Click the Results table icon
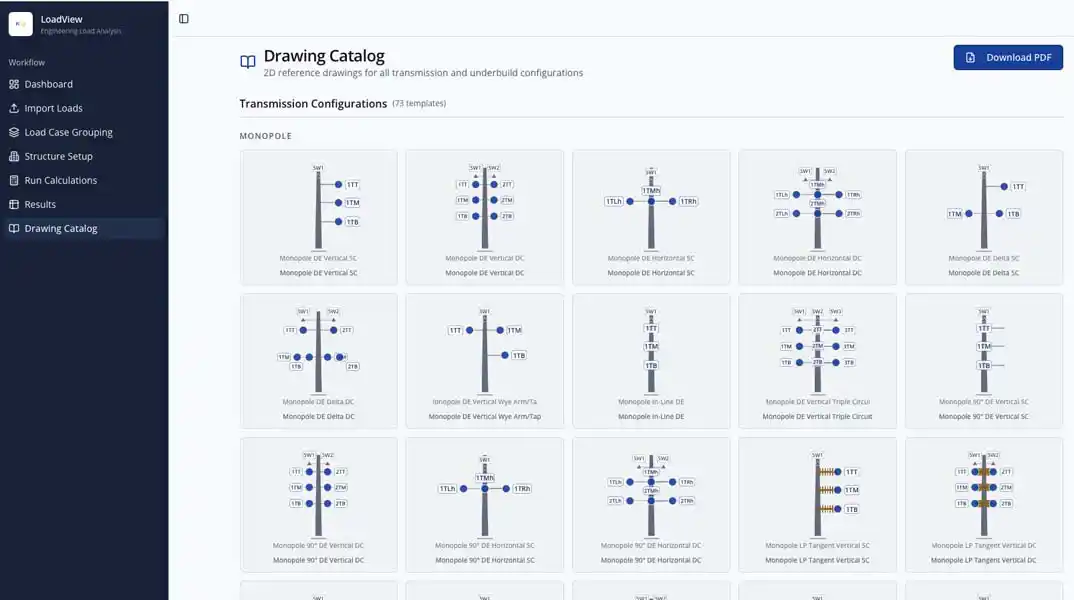 click(x=14, y=204)
